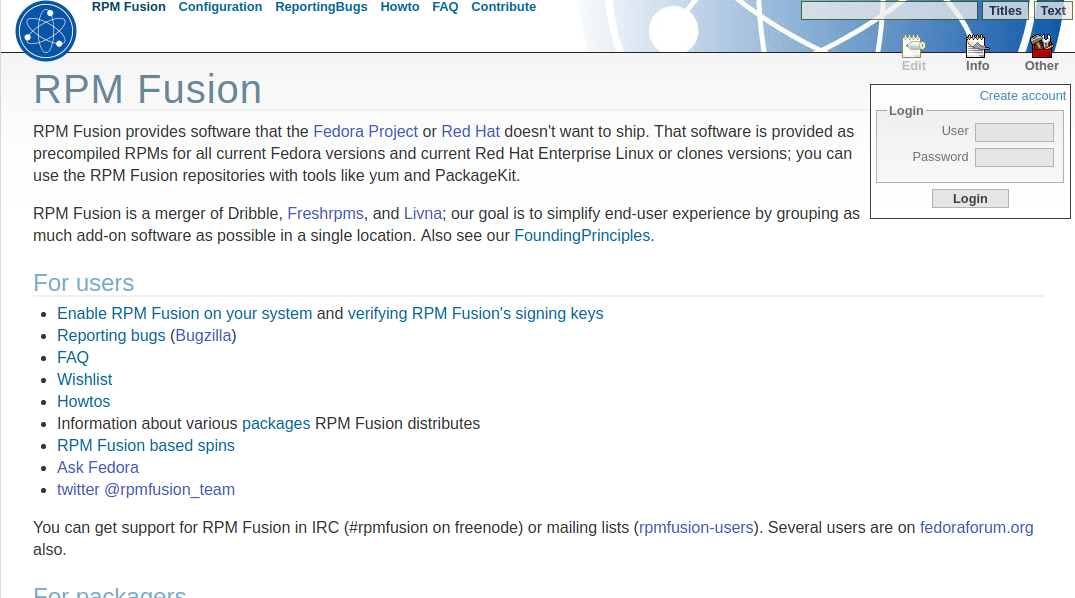Open the Create account link

pos(1022,95)
